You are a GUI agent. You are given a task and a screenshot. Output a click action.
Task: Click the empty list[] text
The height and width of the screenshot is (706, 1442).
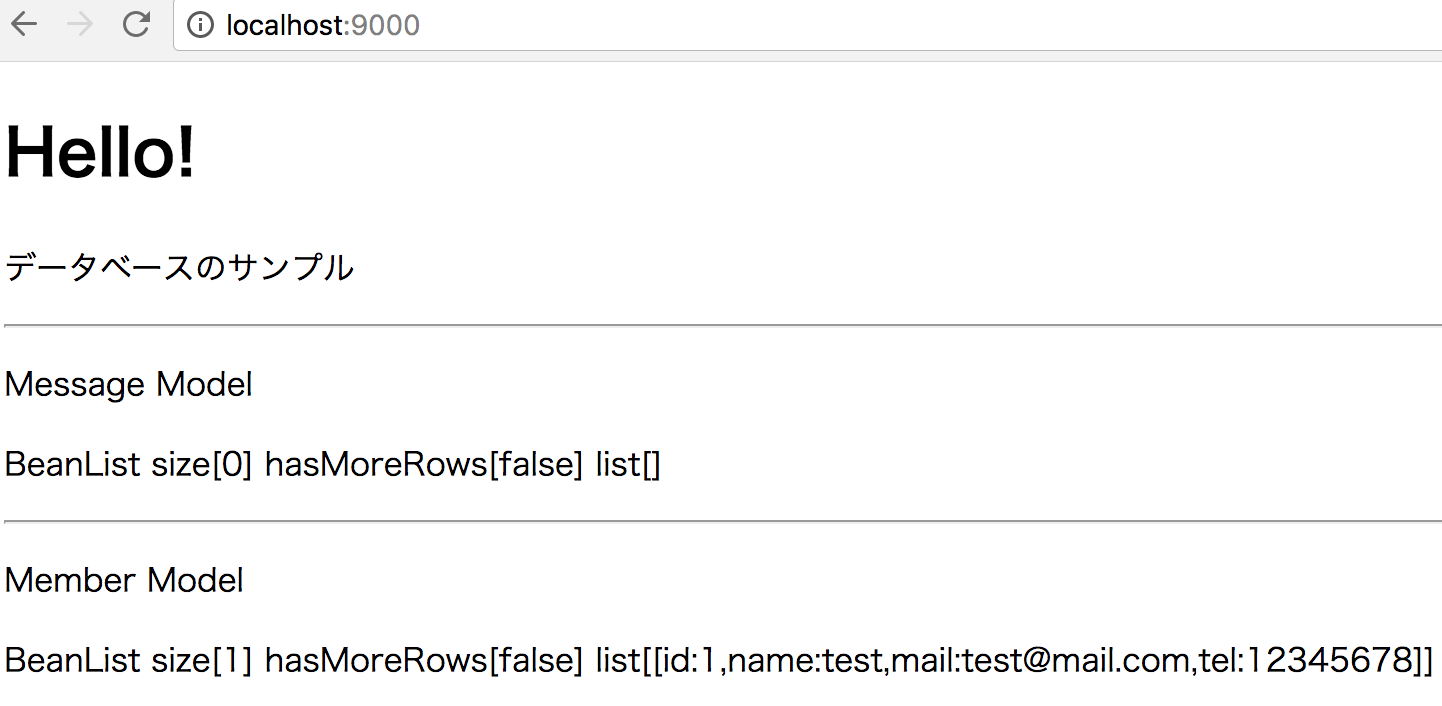(628, 465)
